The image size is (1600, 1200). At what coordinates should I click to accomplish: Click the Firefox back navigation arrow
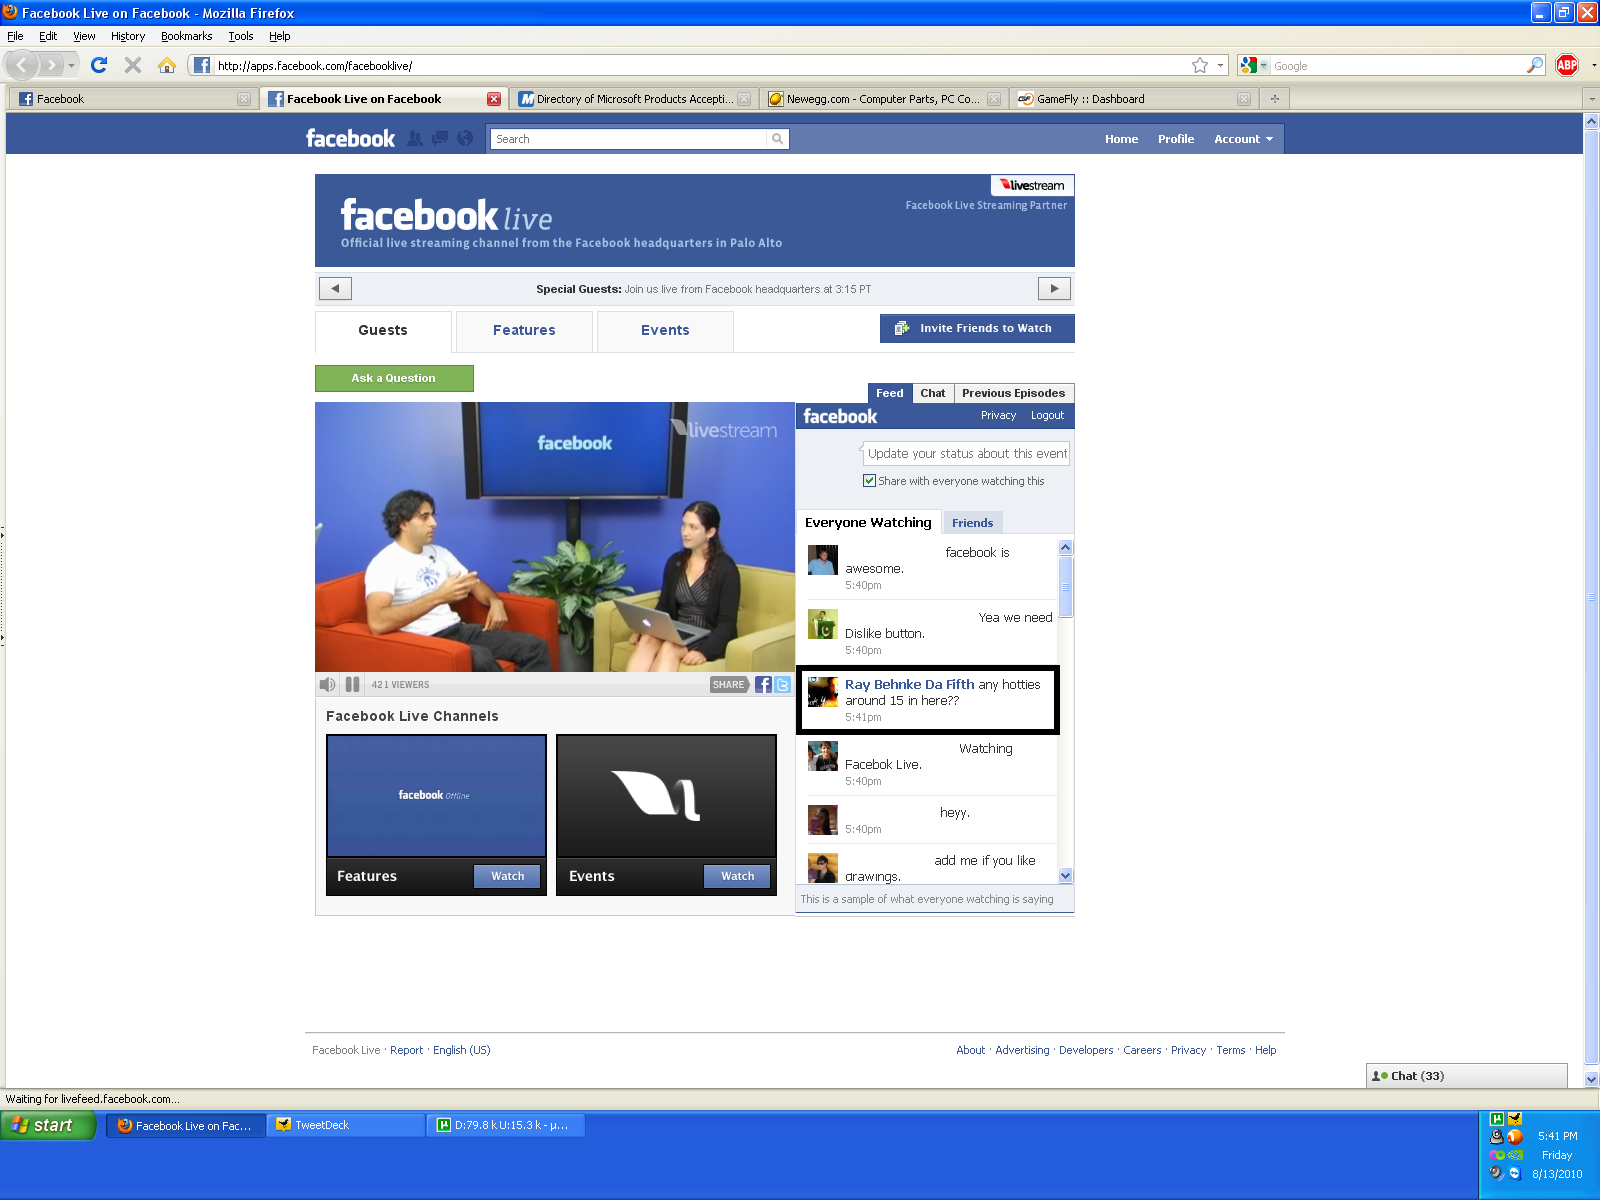pyautogui.click(x=21, y=65)
